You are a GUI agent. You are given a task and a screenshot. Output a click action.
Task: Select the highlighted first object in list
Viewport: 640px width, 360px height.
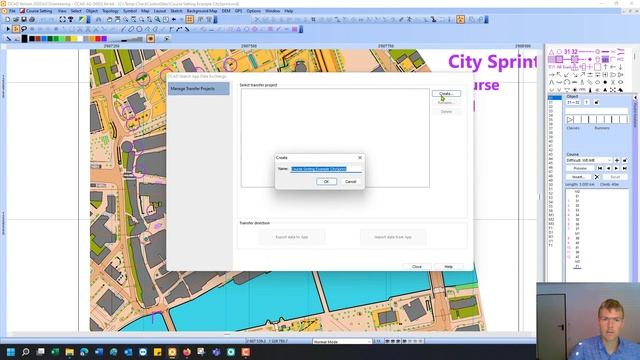(554, 98)
